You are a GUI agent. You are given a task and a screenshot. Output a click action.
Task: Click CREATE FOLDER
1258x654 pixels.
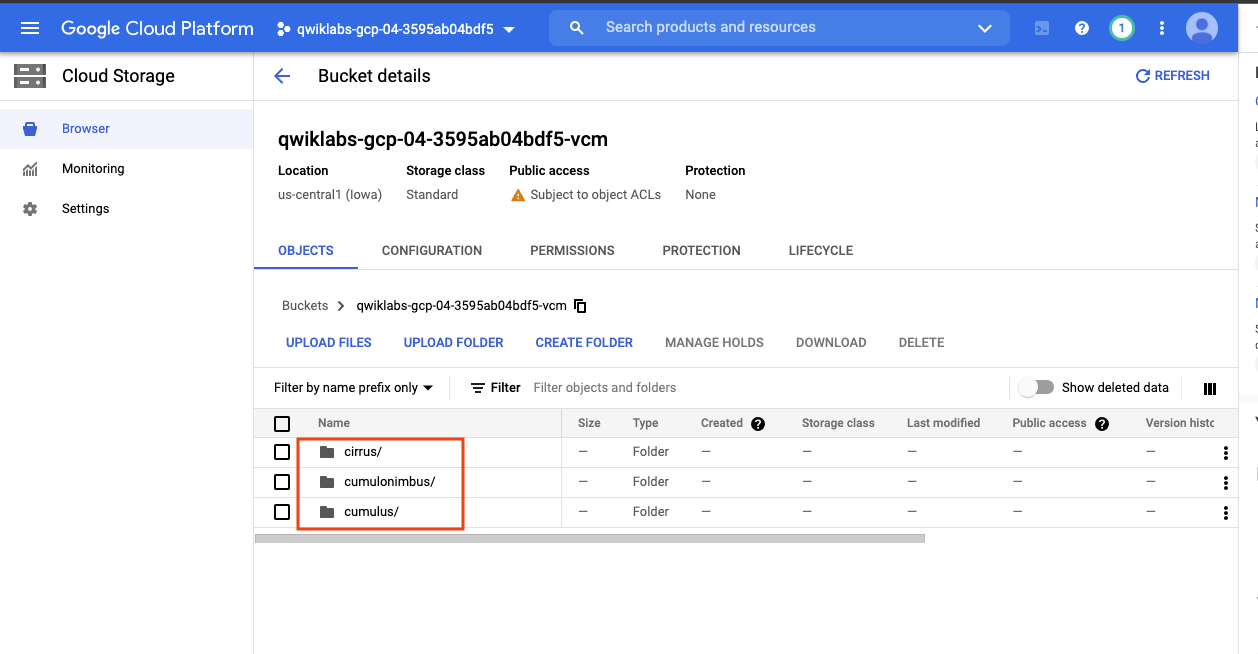584,343
